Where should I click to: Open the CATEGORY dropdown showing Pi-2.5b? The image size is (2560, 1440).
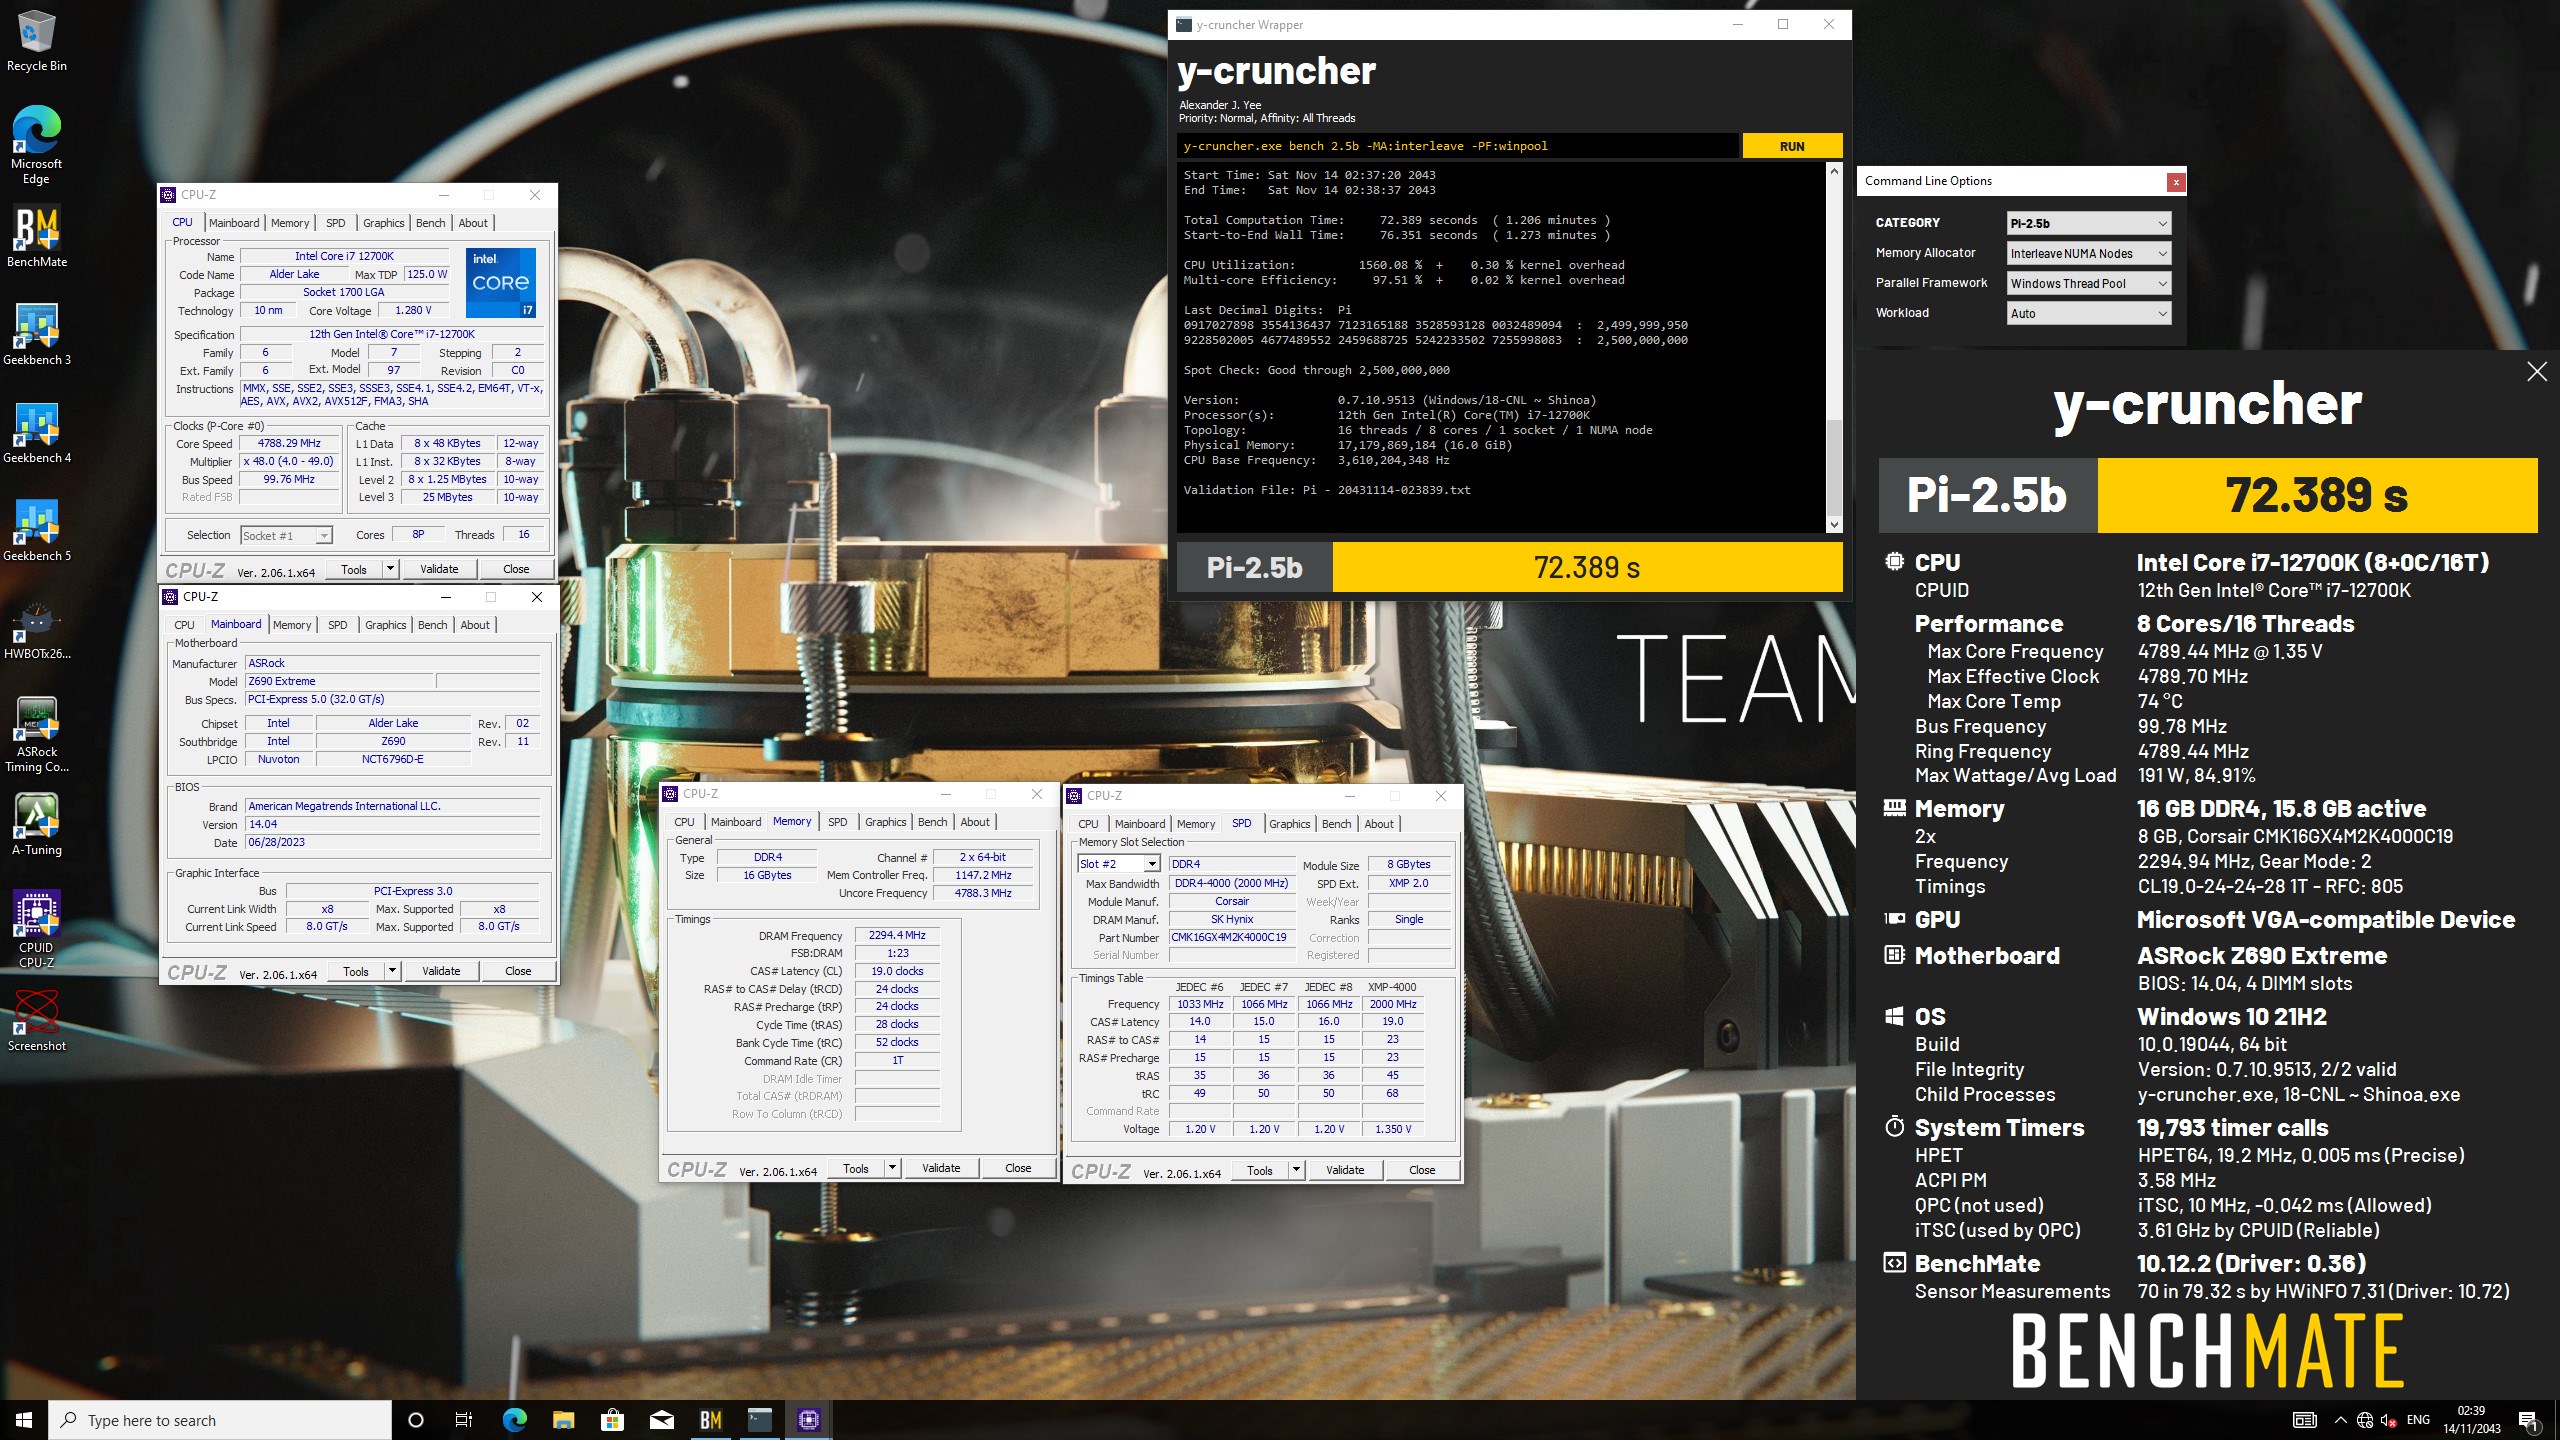click(x=2088, y=224)
